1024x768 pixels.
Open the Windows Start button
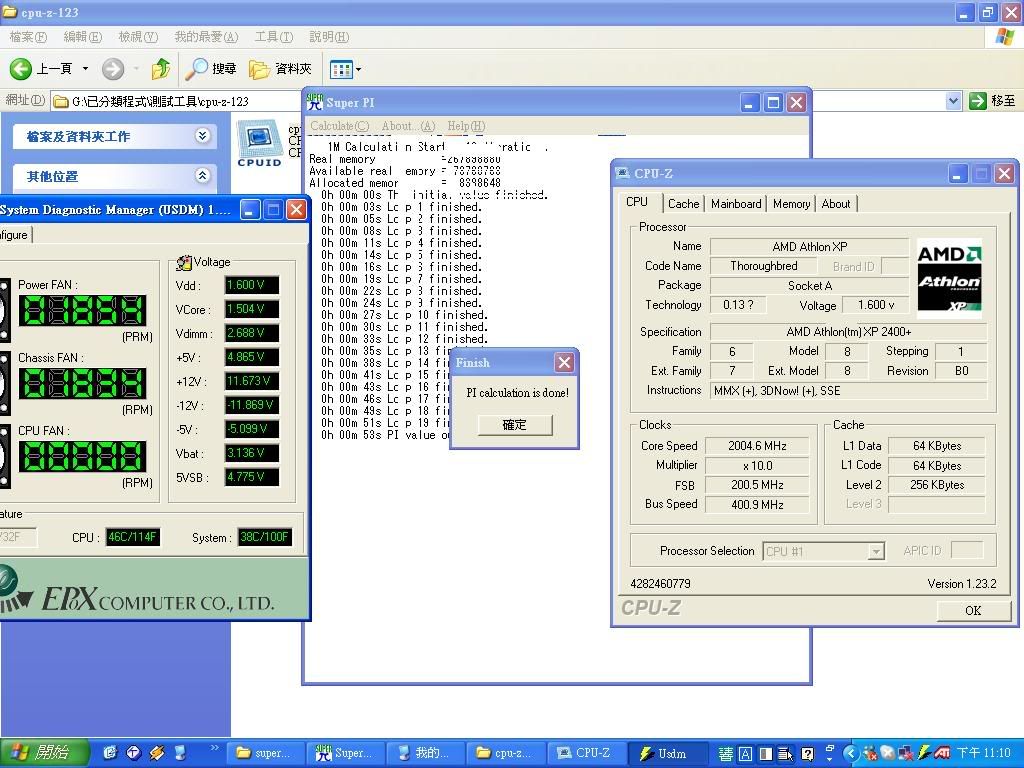pyautogui.click(x=44, y=753)
